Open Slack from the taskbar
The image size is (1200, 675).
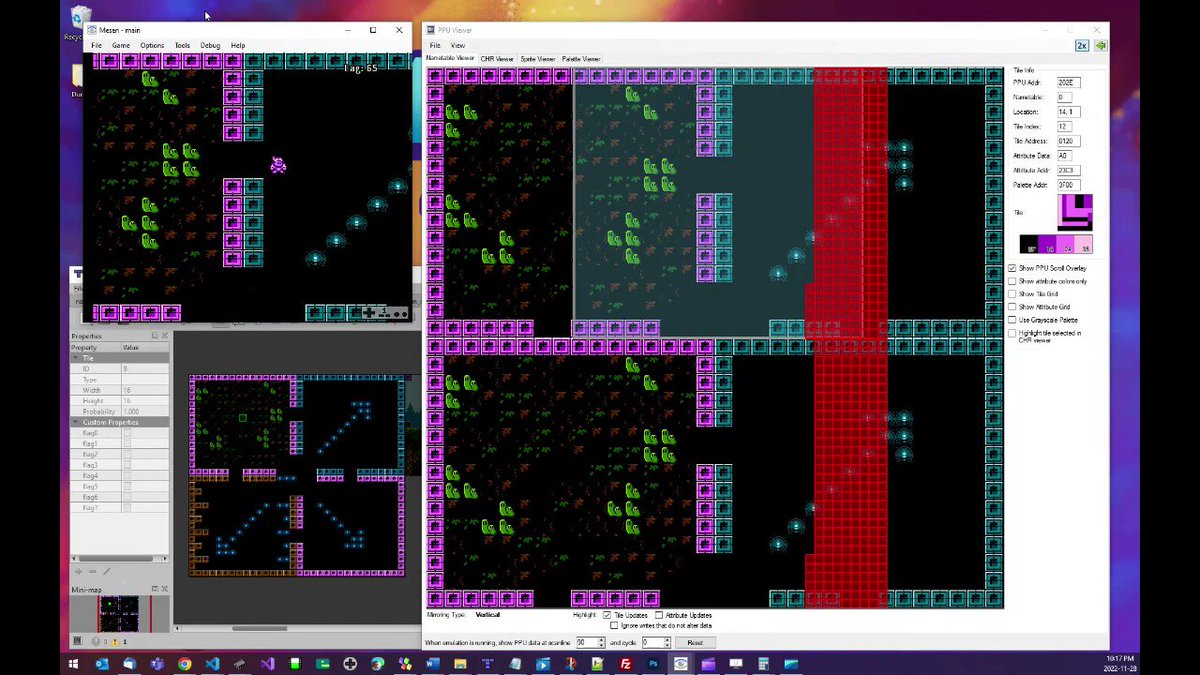[x=405, y=663]
